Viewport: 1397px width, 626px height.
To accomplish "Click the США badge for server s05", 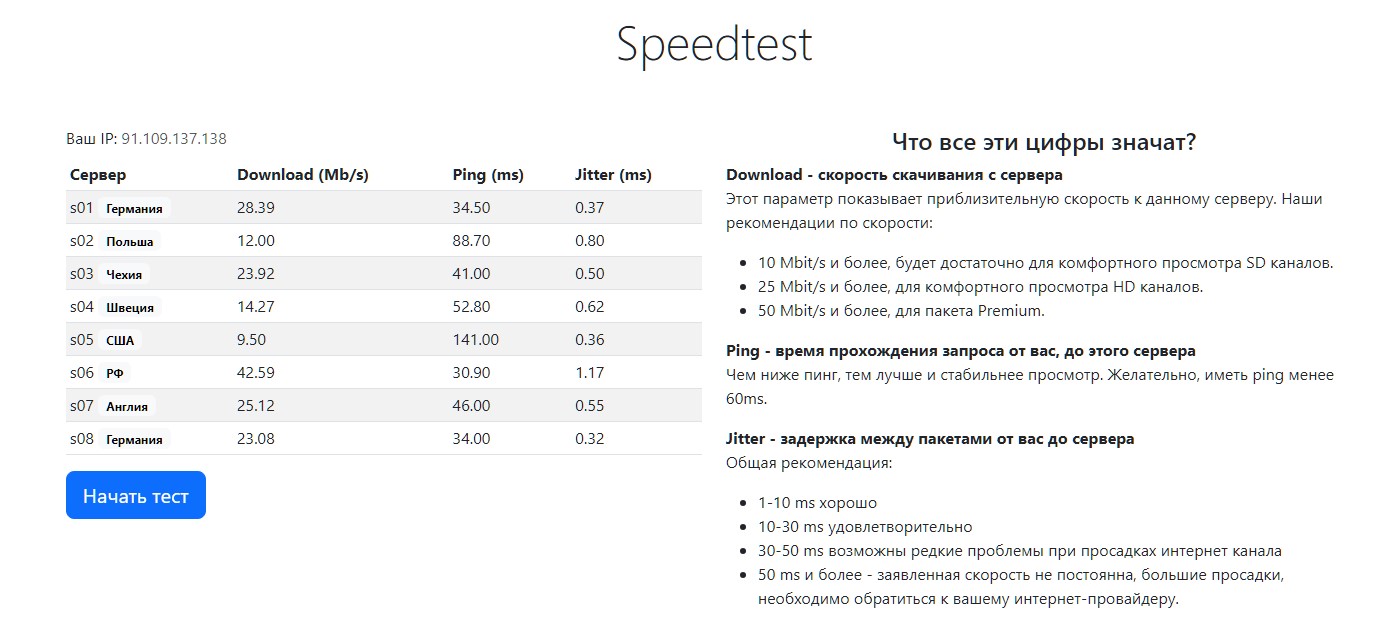I will (x=120, y=340).
